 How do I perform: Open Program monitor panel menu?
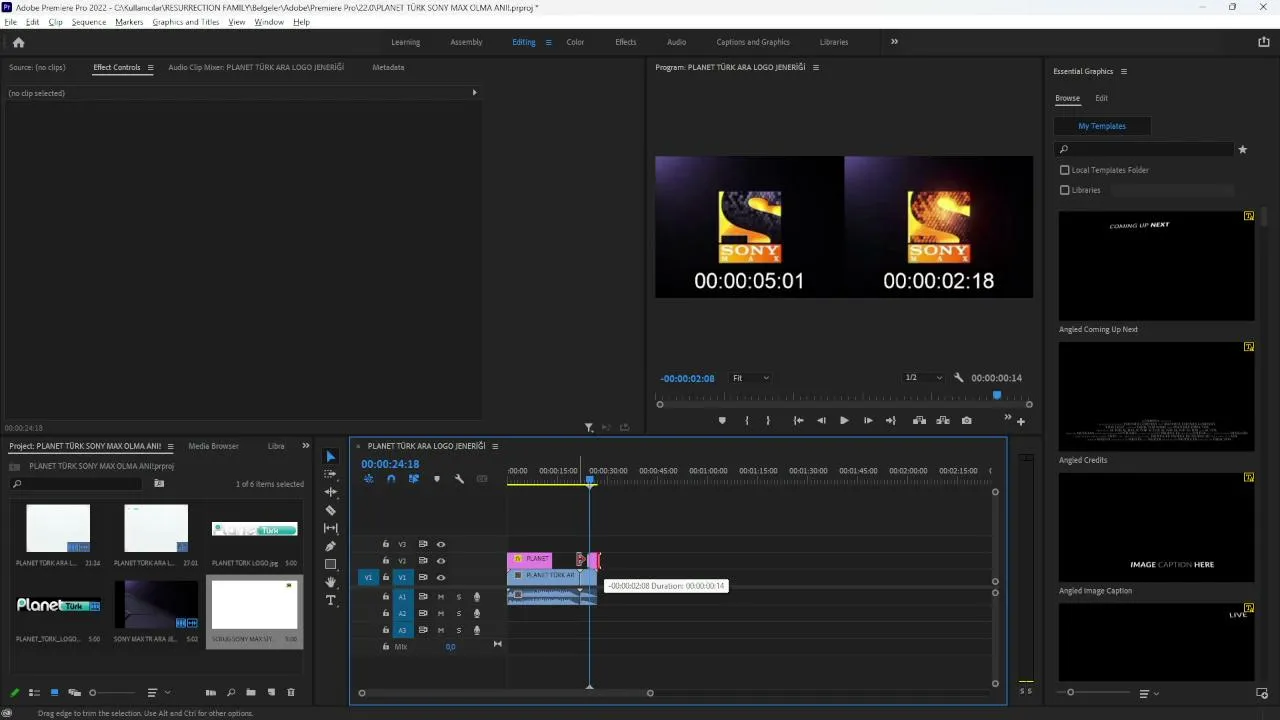tap(816, 68)
